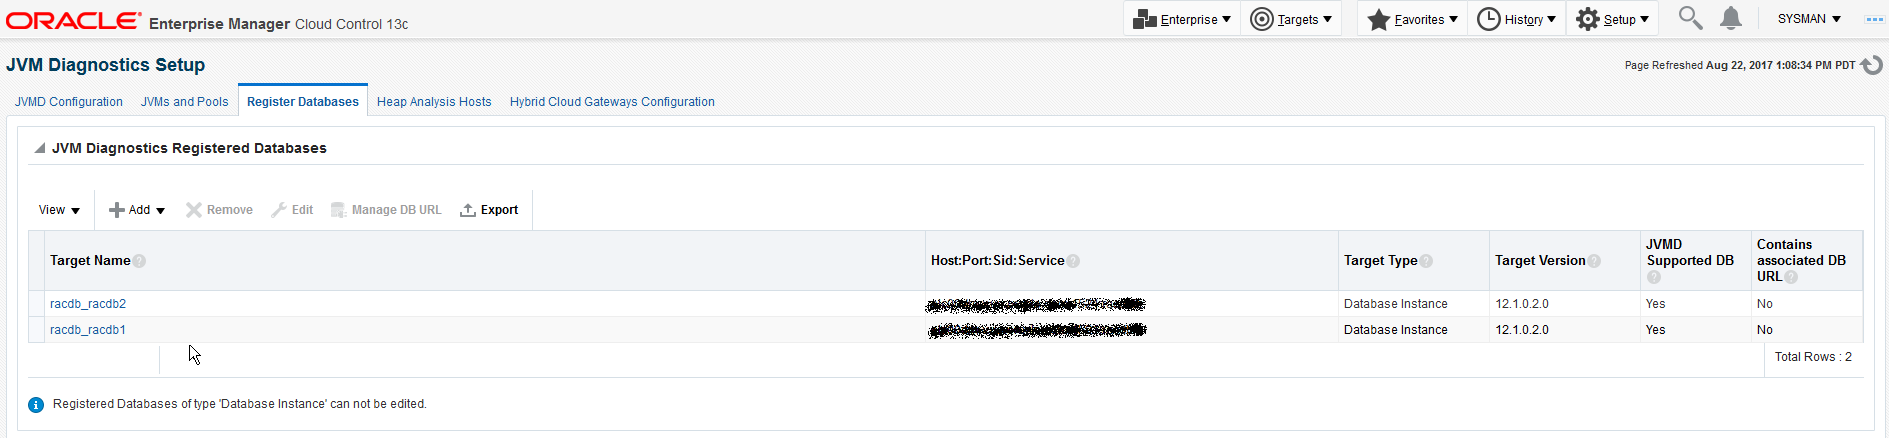
Task: Open the Enterprise menu
Action: click(1182, 19)
